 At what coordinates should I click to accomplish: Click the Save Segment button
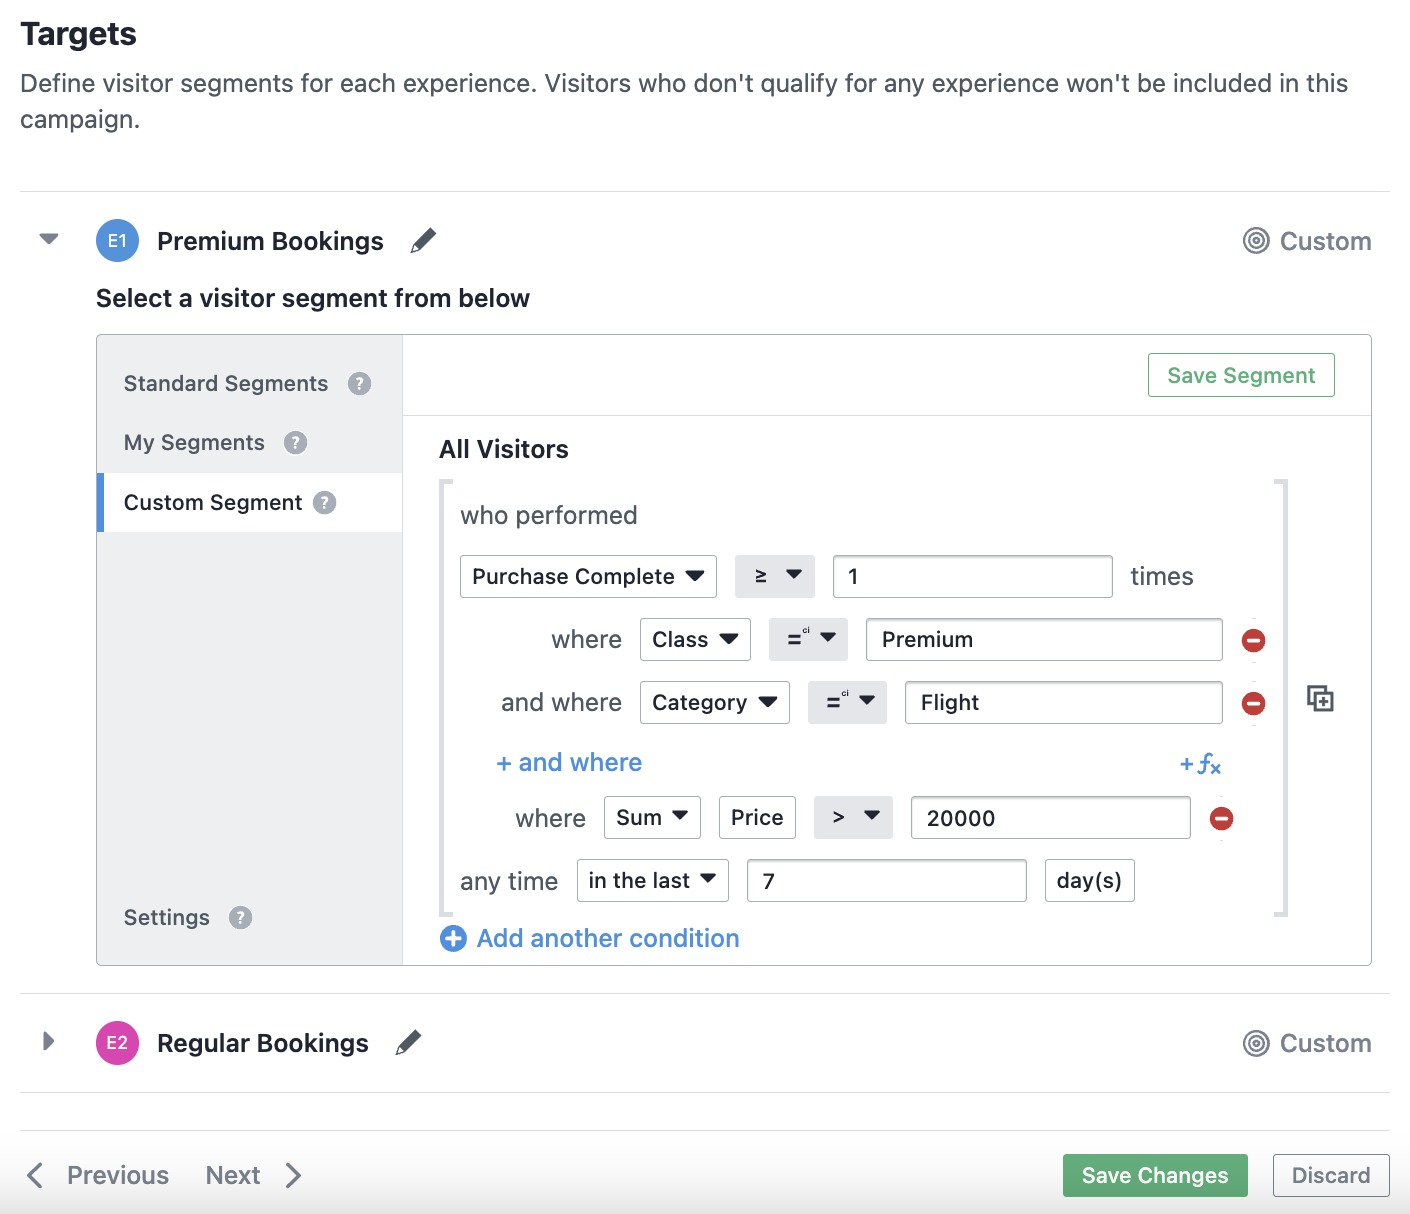pos(1241,375)
